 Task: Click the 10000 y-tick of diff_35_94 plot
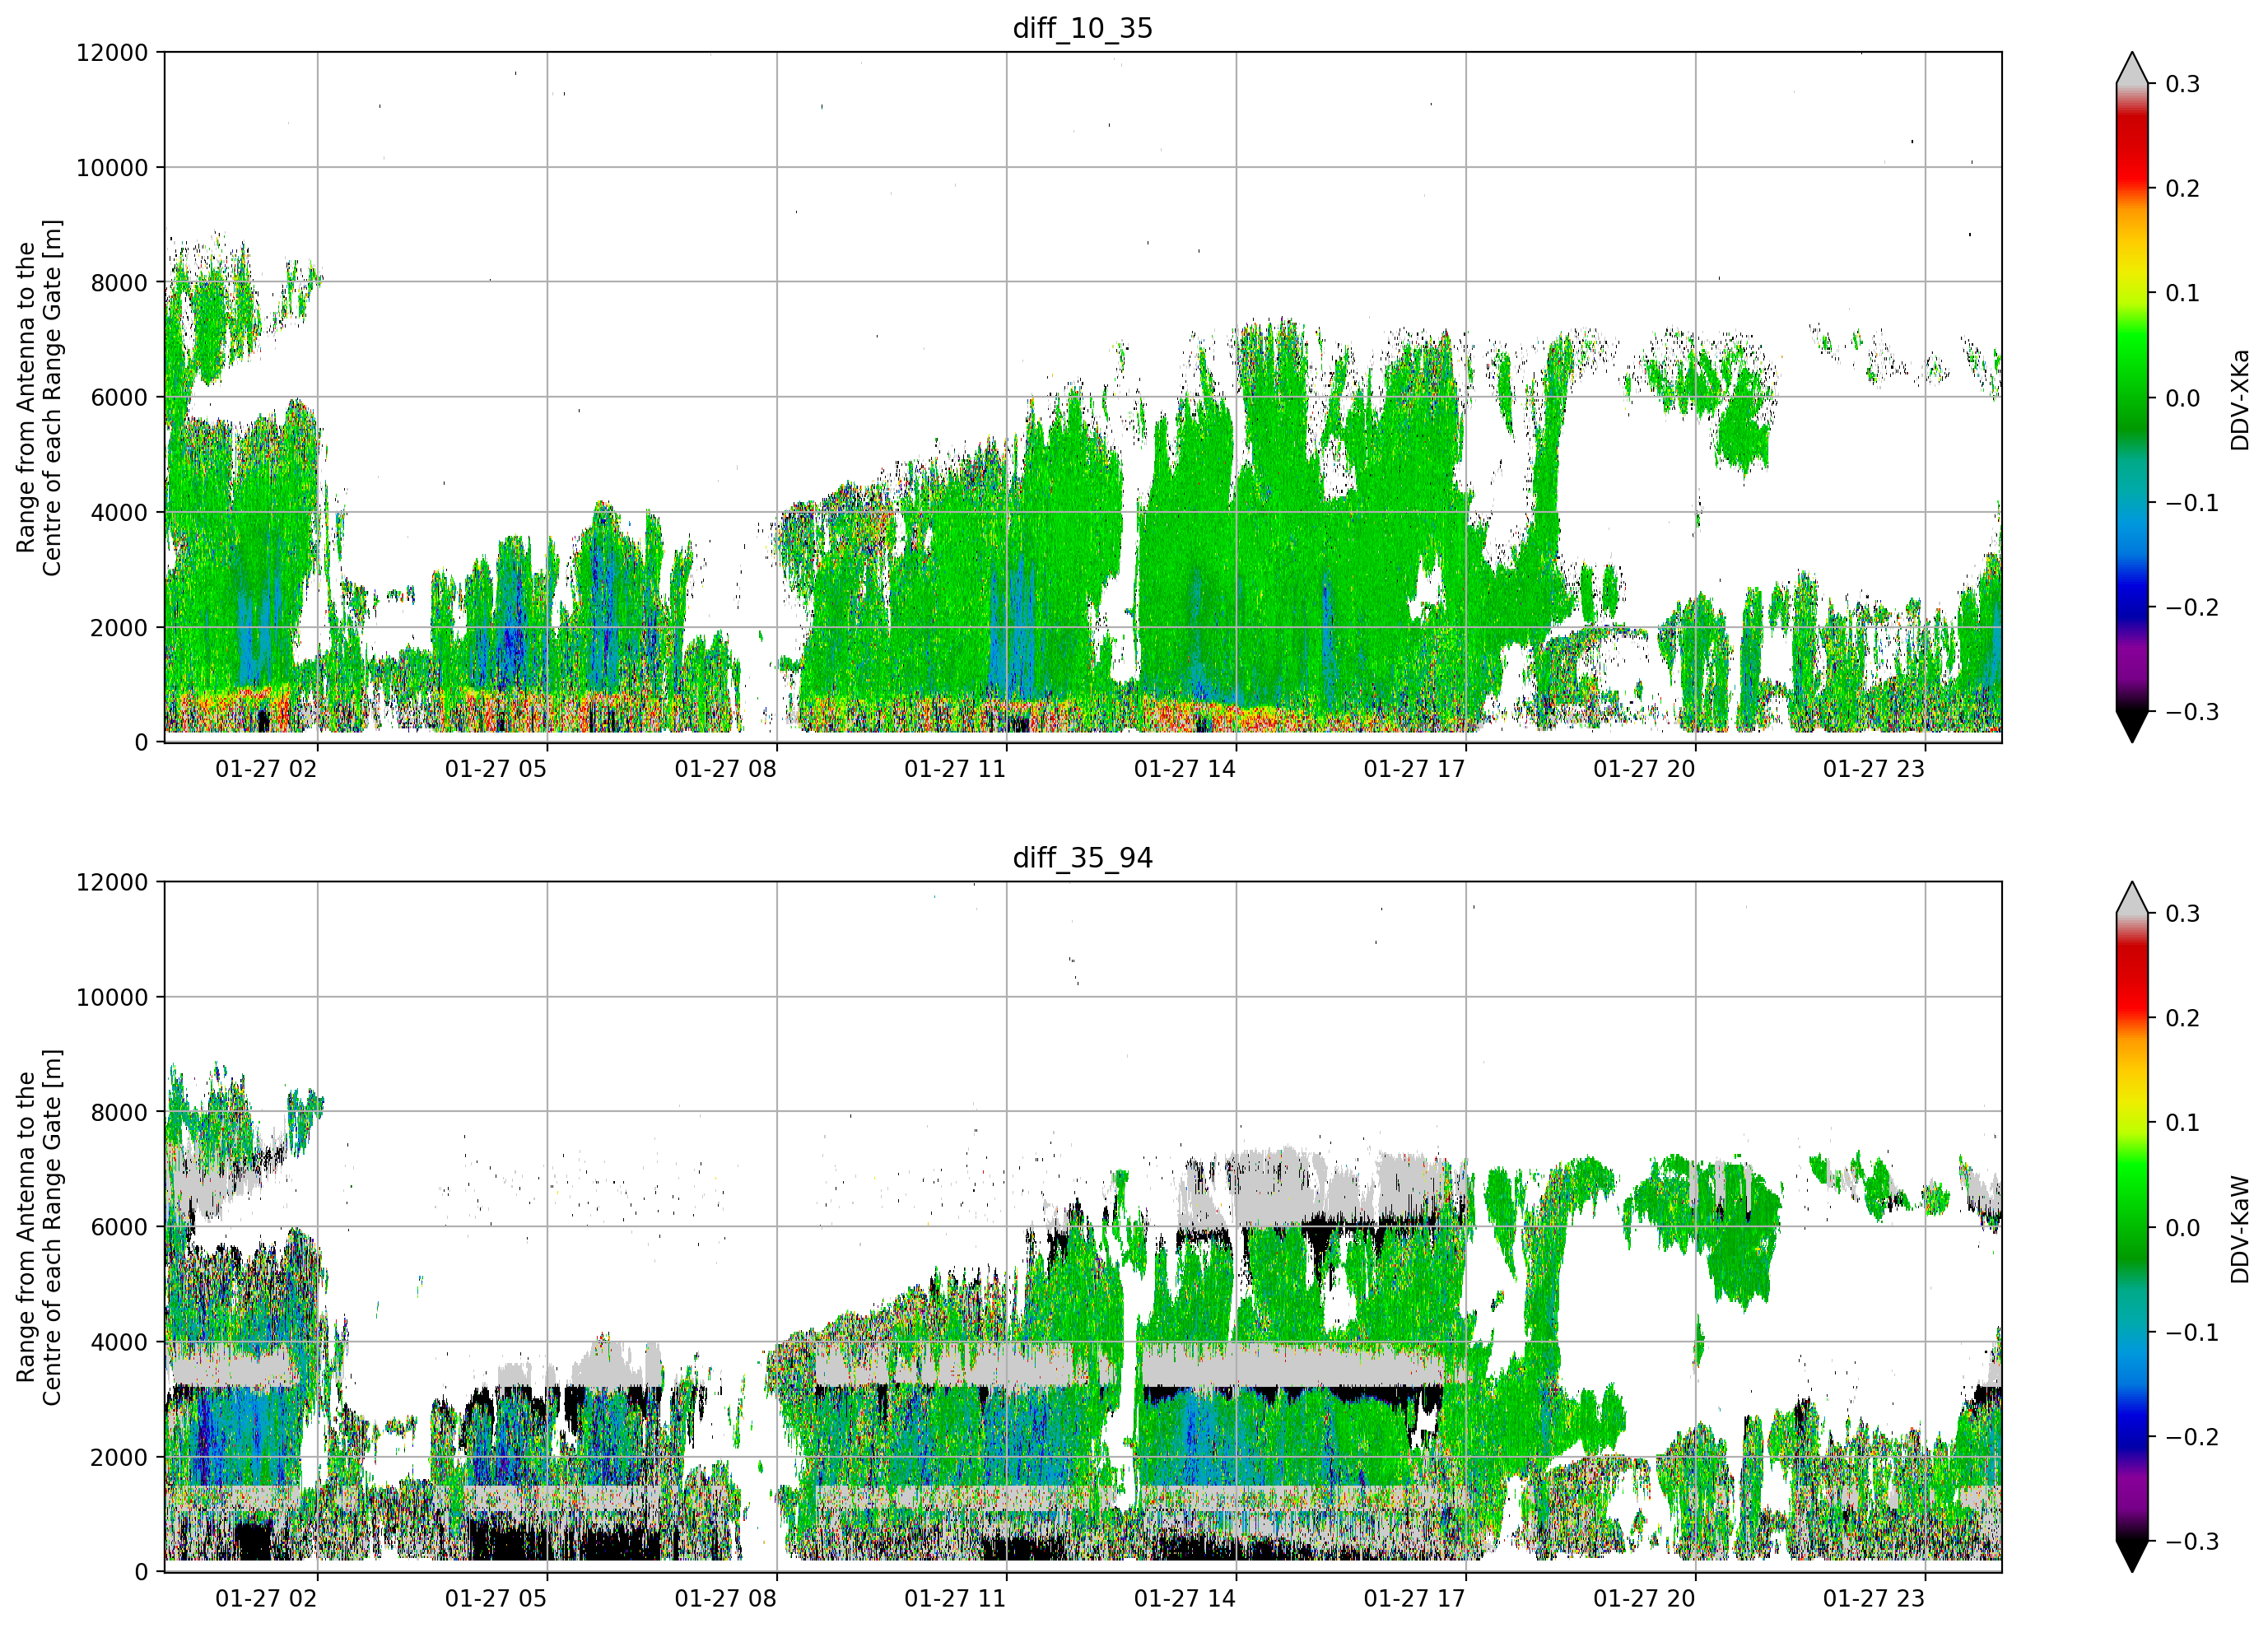click(112, 998)
